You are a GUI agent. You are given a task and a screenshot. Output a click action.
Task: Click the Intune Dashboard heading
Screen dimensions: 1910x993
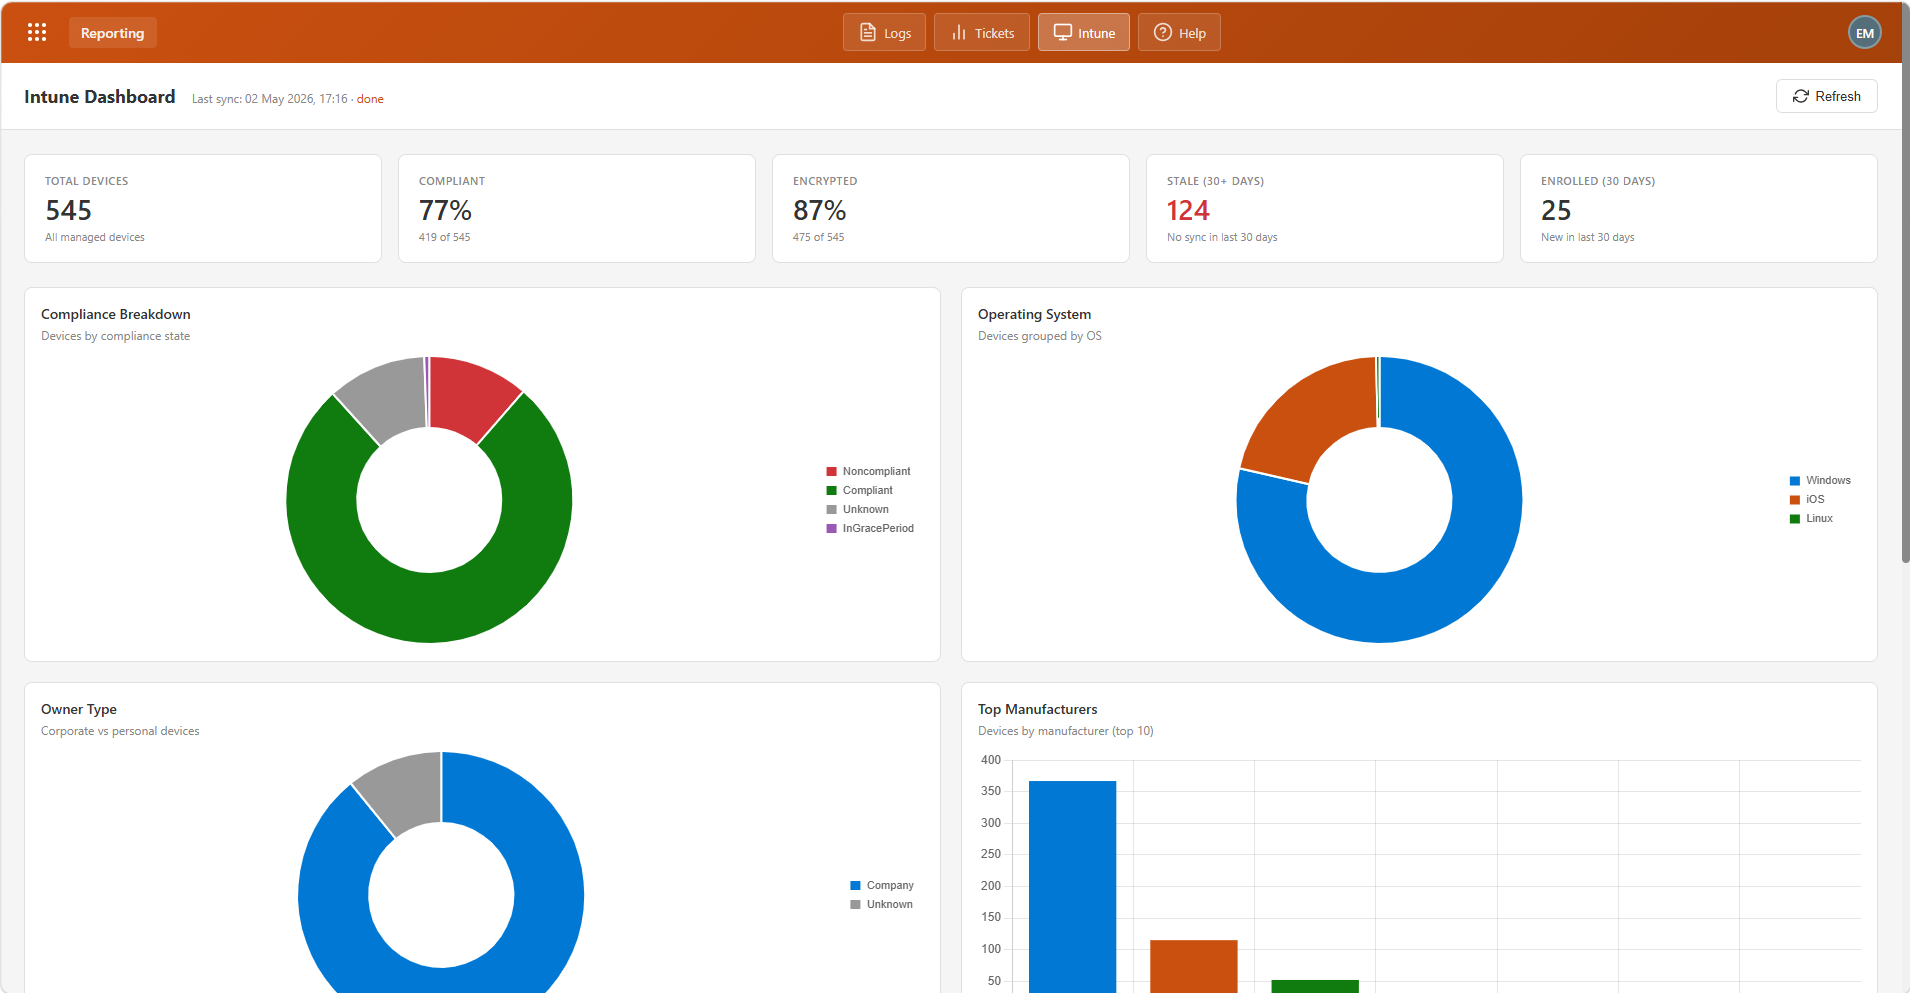100,97
